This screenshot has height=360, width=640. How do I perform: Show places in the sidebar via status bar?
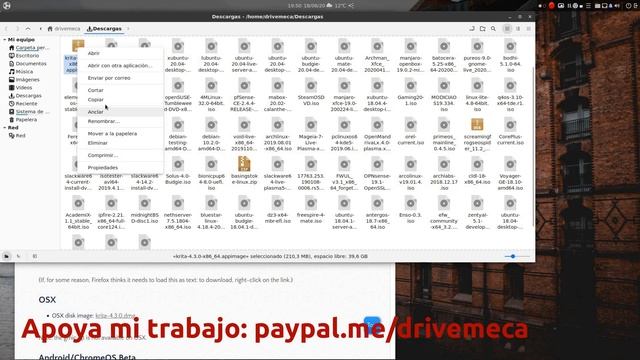point(7,256)
